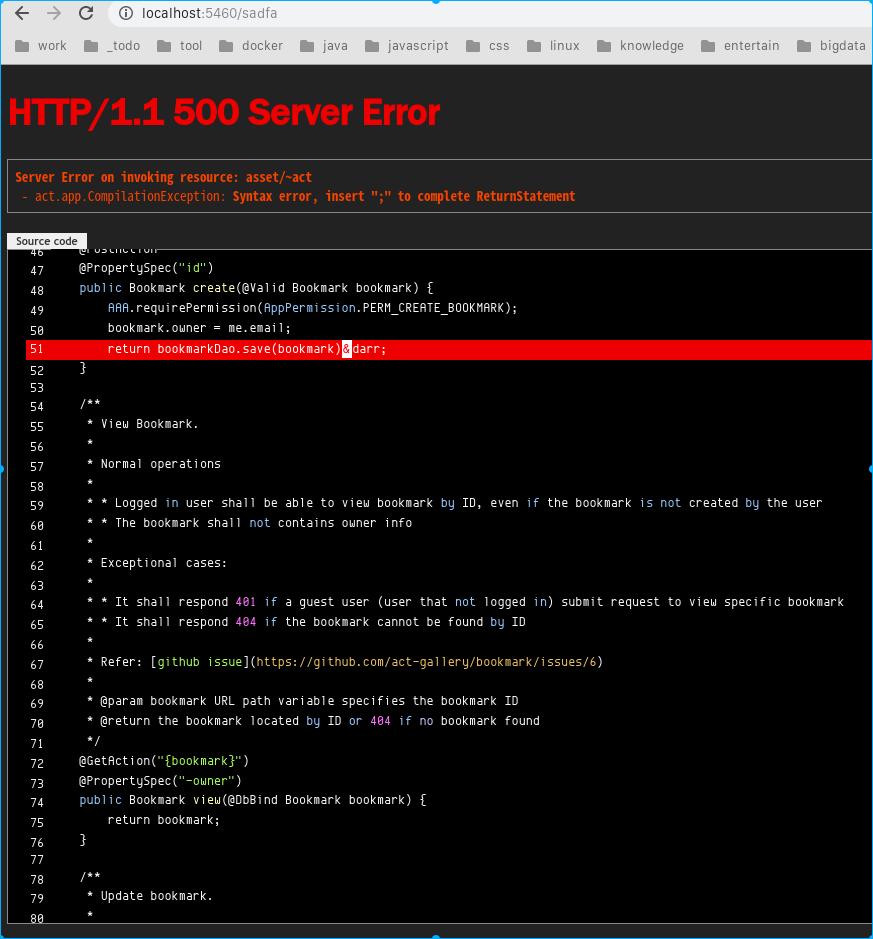Open the knowledge bookmarks folder

(641, 46)
